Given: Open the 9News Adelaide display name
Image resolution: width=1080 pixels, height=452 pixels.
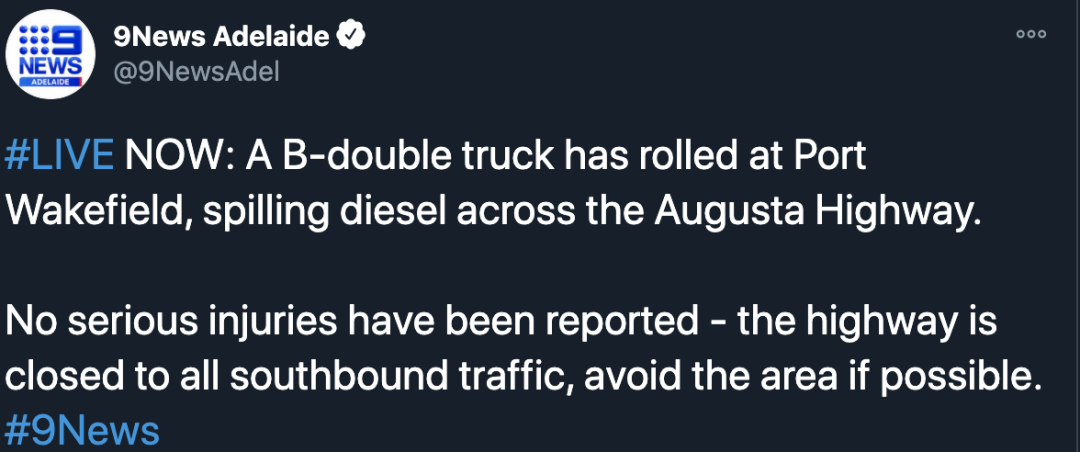Looking at the screenshot, I should click(222, 38).
